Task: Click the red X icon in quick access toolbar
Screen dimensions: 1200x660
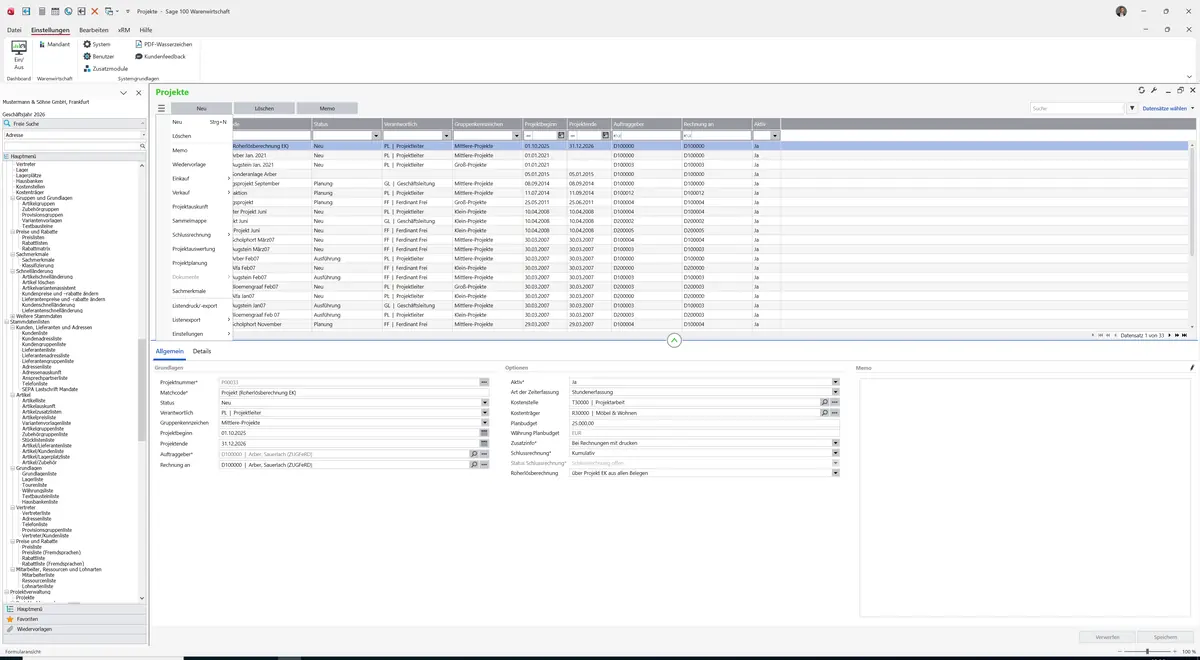Action: [94, 11]
